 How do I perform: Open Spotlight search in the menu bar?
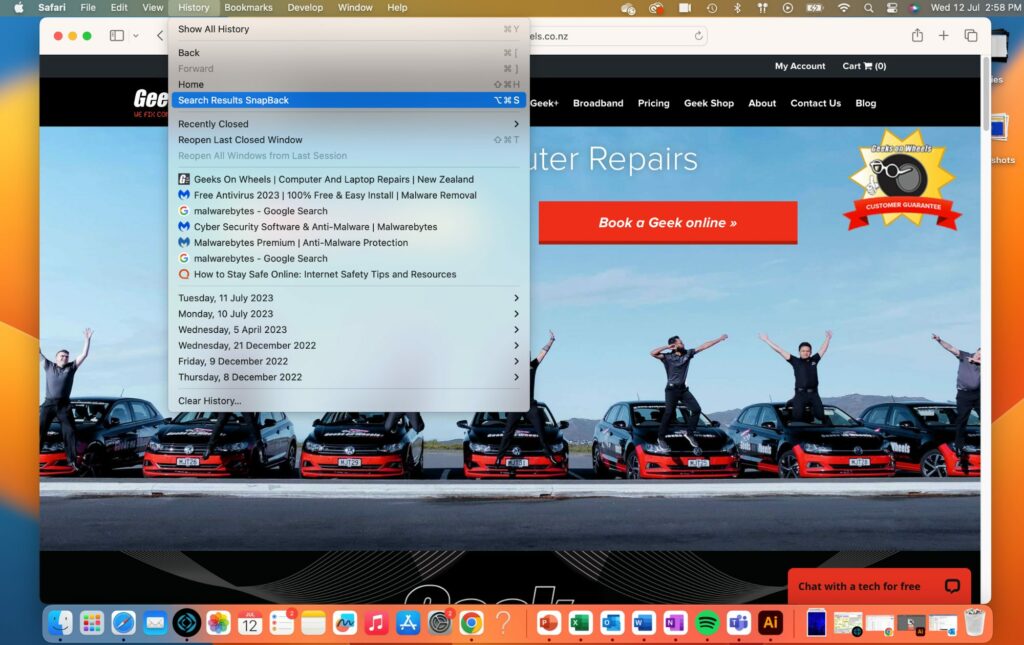pos(867,7)
